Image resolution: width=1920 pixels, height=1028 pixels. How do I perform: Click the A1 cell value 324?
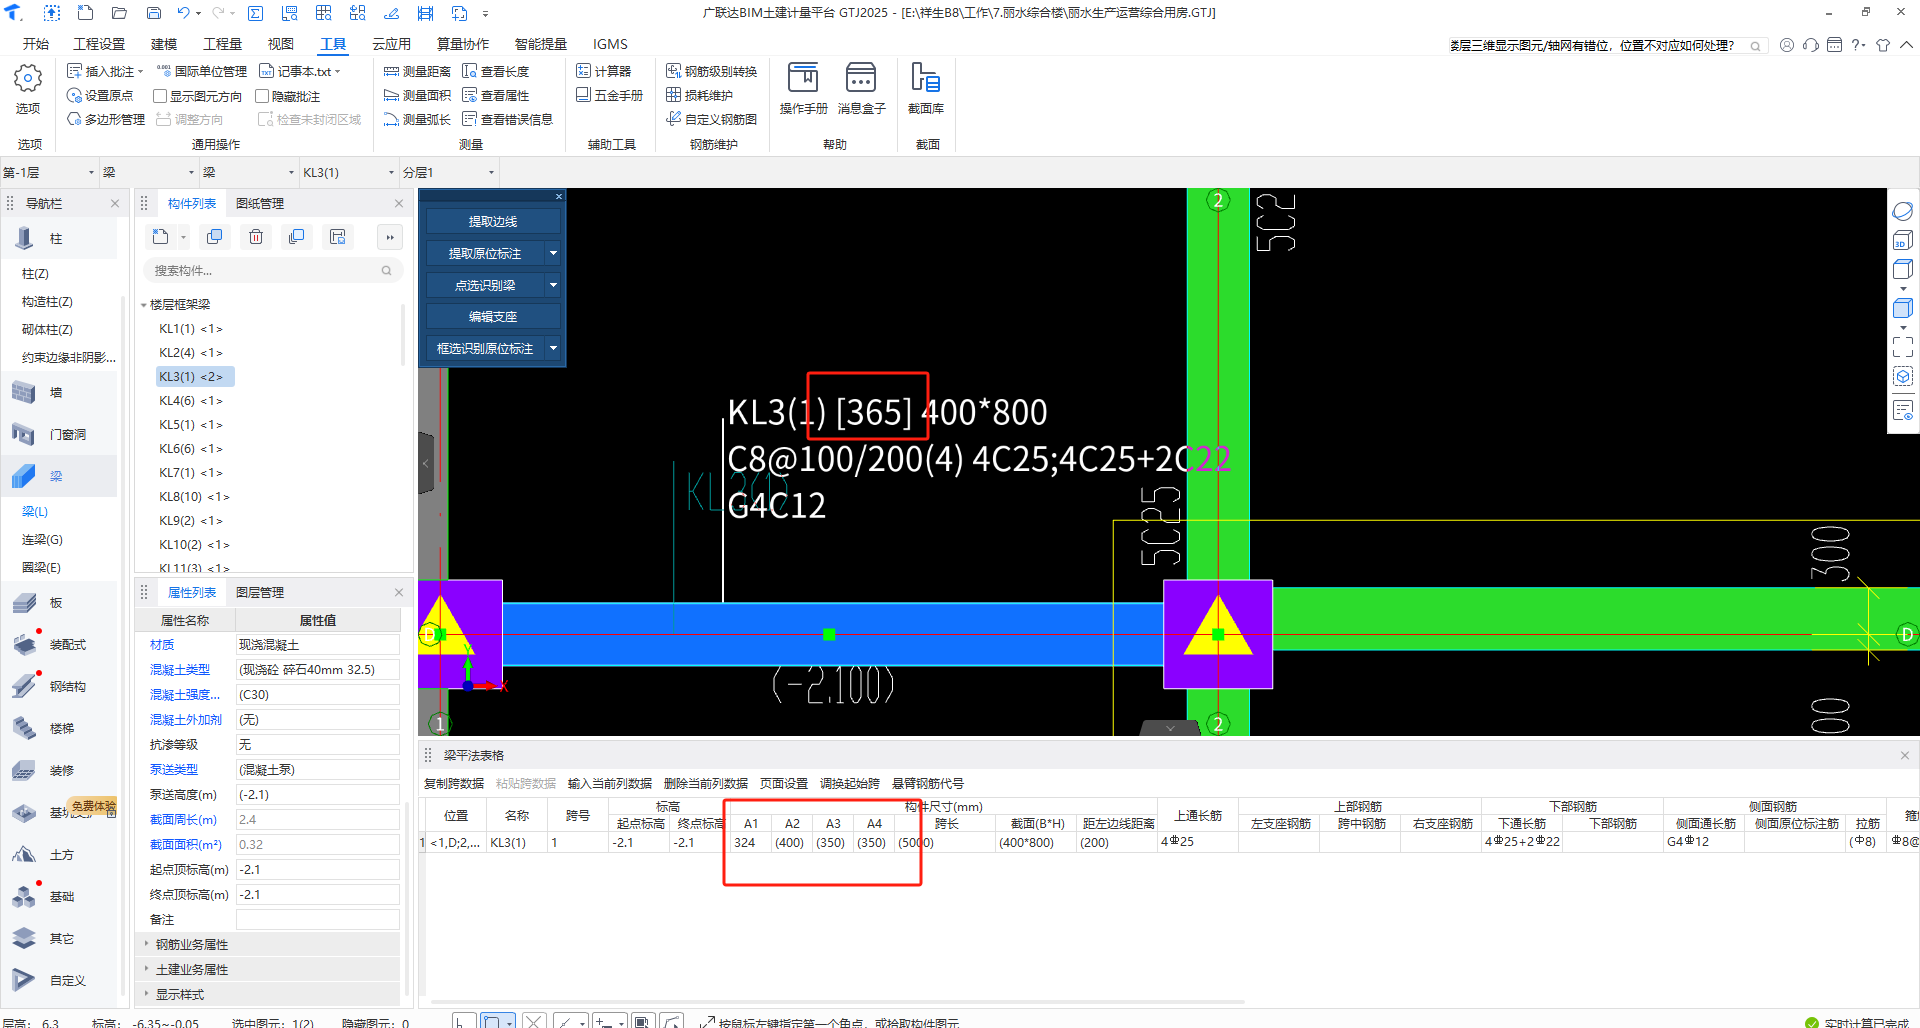tap(750, 842)
